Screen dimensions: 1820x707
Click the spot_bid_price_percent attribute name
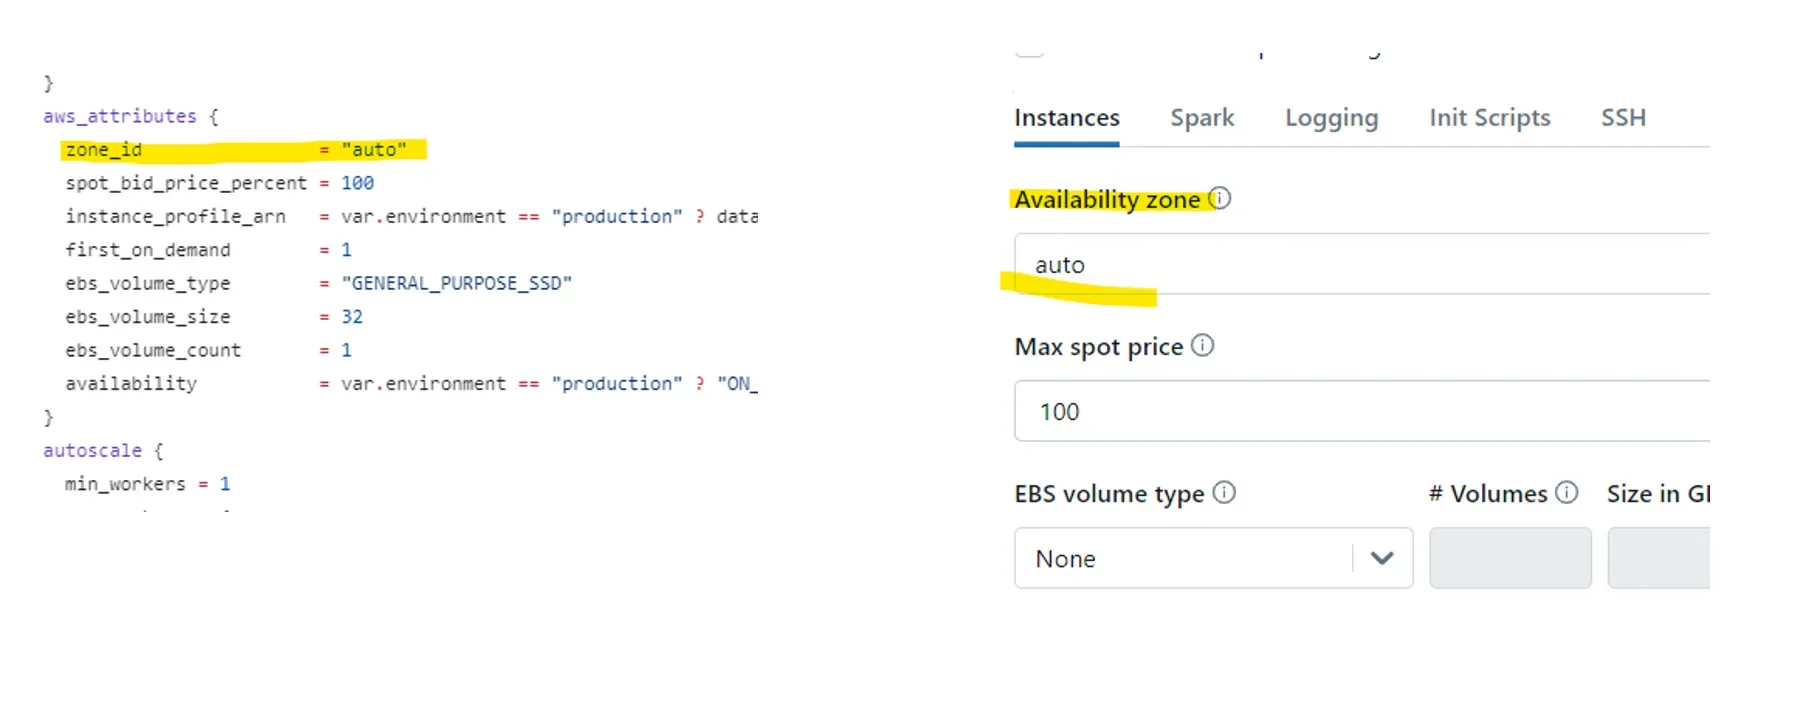pos(186,183)
